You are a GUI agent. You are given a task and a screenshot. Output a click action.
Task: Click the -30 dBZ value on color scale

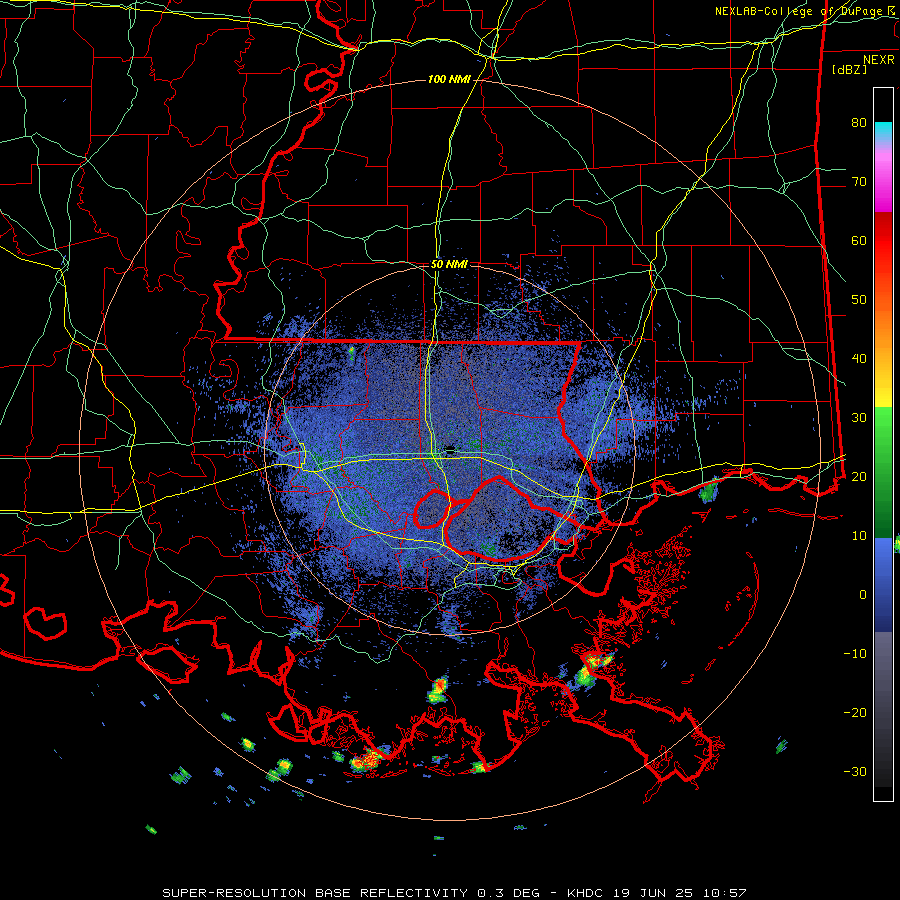855,771
